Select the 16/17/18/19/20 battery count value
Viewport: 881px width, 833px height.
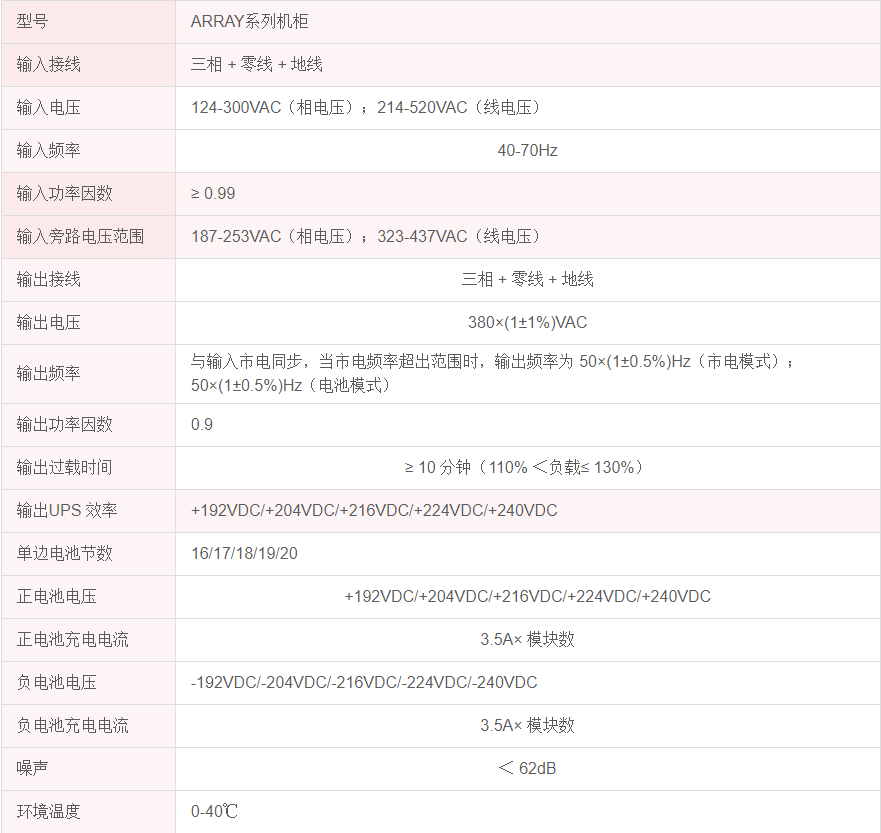point(244,553)
